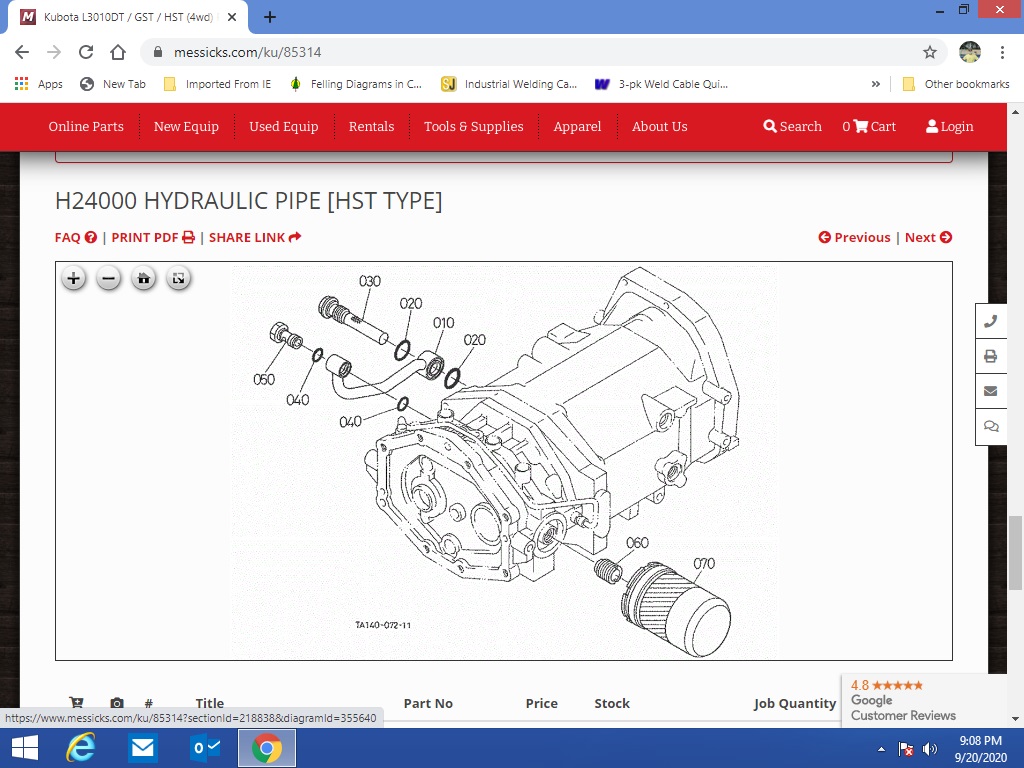
Task: Open the 3-pk Weld Cable bookmark
Action: (x=661, y=84)
